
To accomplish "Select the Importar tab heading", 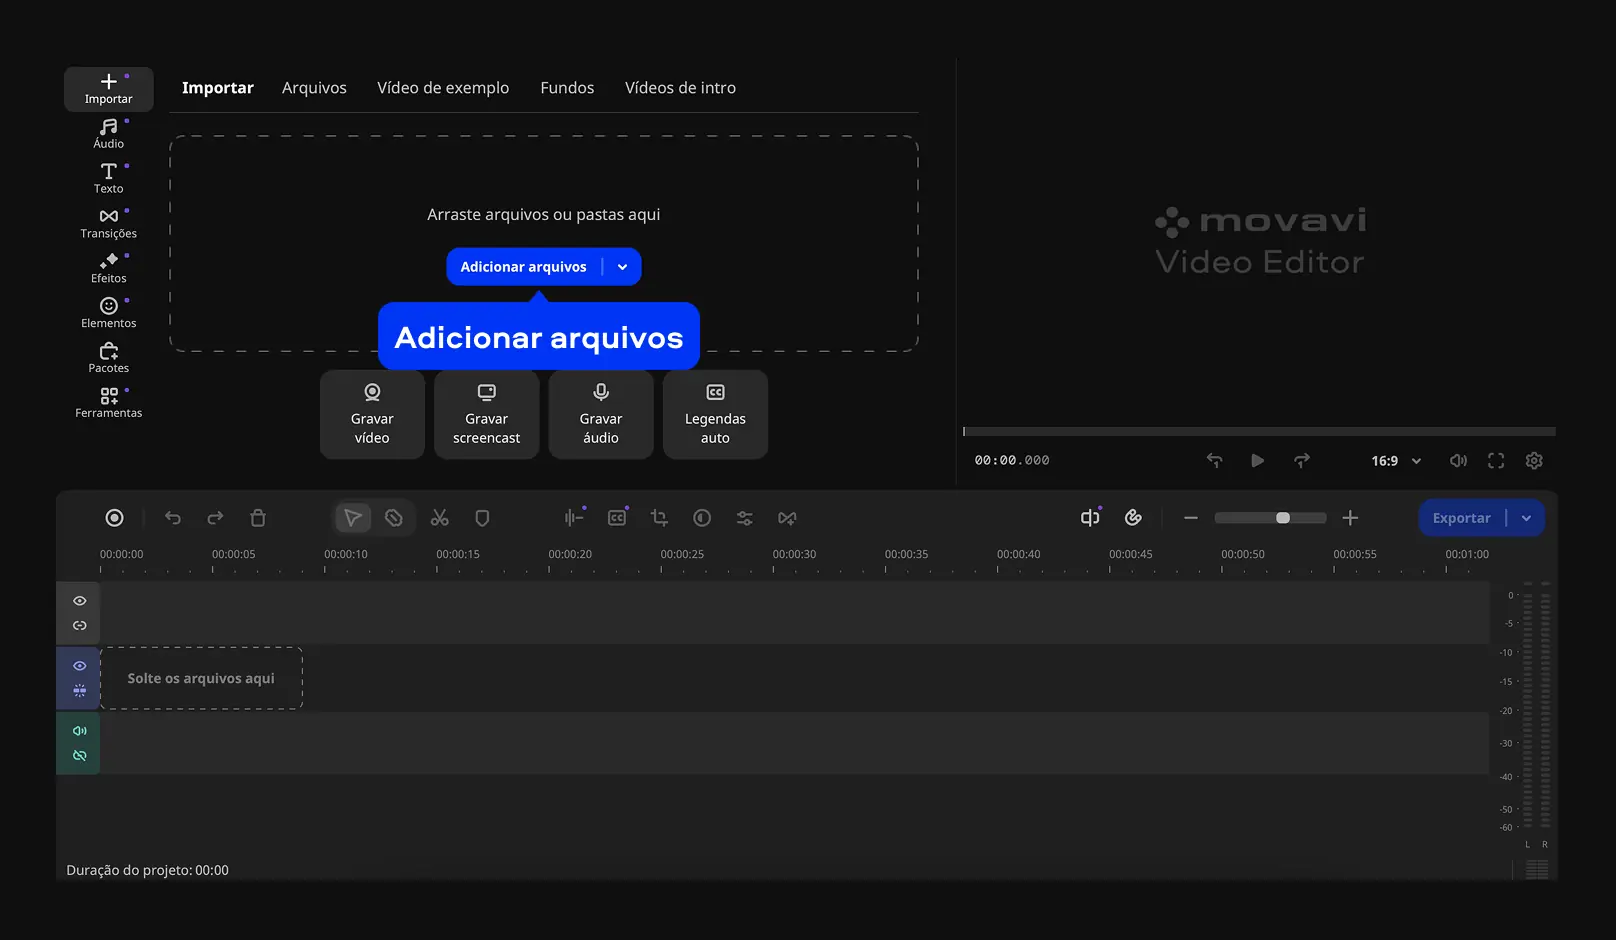I will (x=218, y=88).
